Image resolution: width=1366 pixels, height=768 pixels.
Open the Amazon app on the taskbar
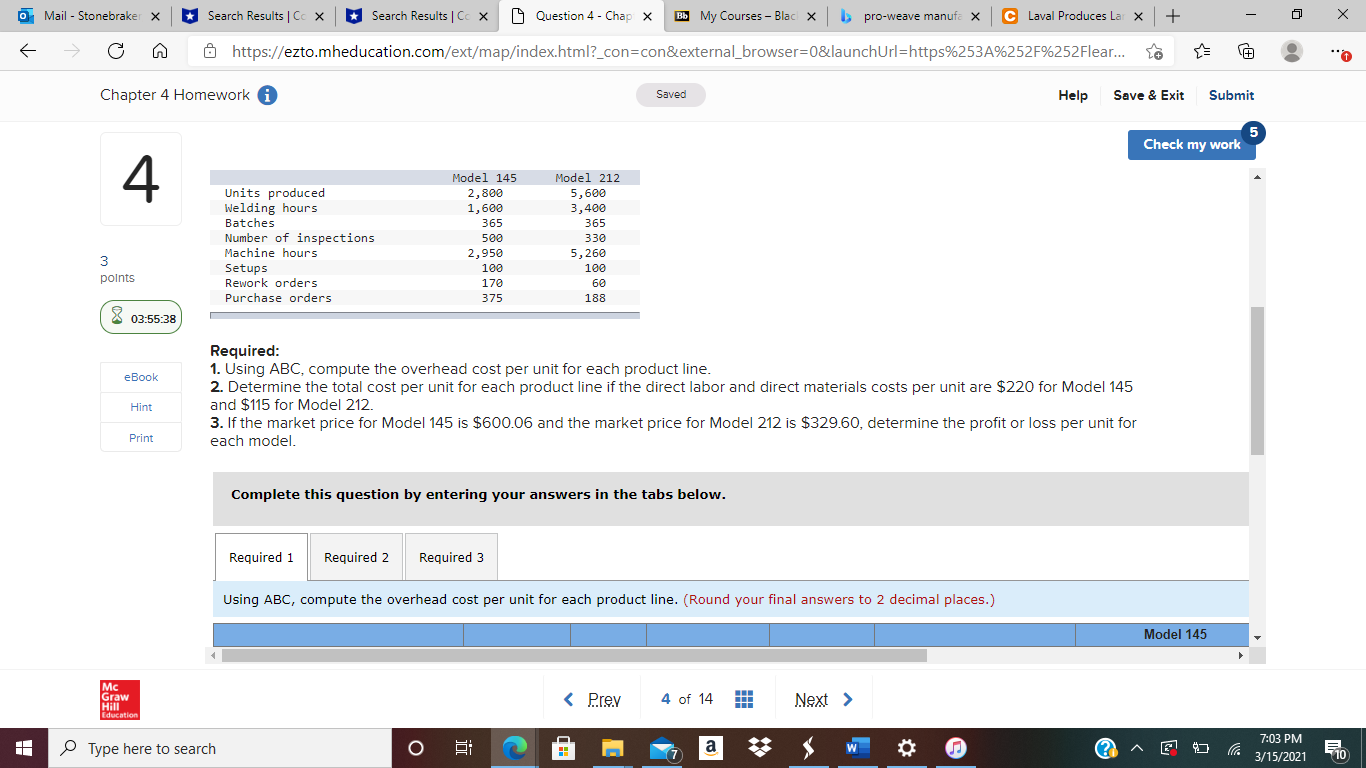710,748
